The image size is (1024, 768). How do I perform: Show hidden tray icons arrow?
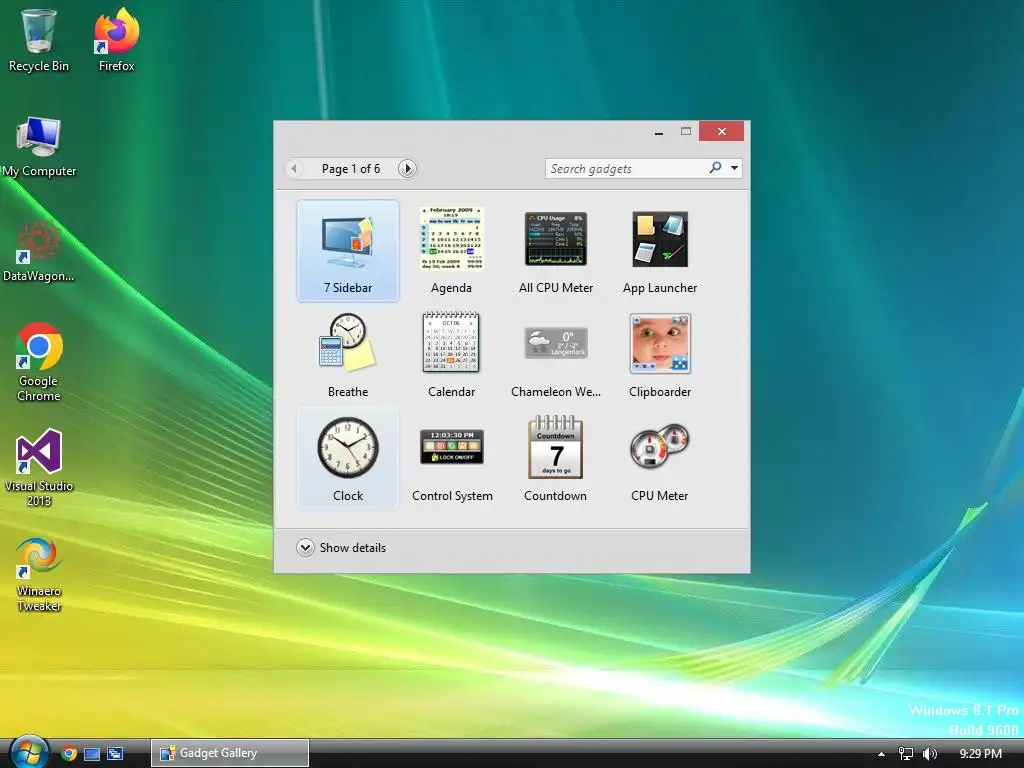click(x=881, y=754)
